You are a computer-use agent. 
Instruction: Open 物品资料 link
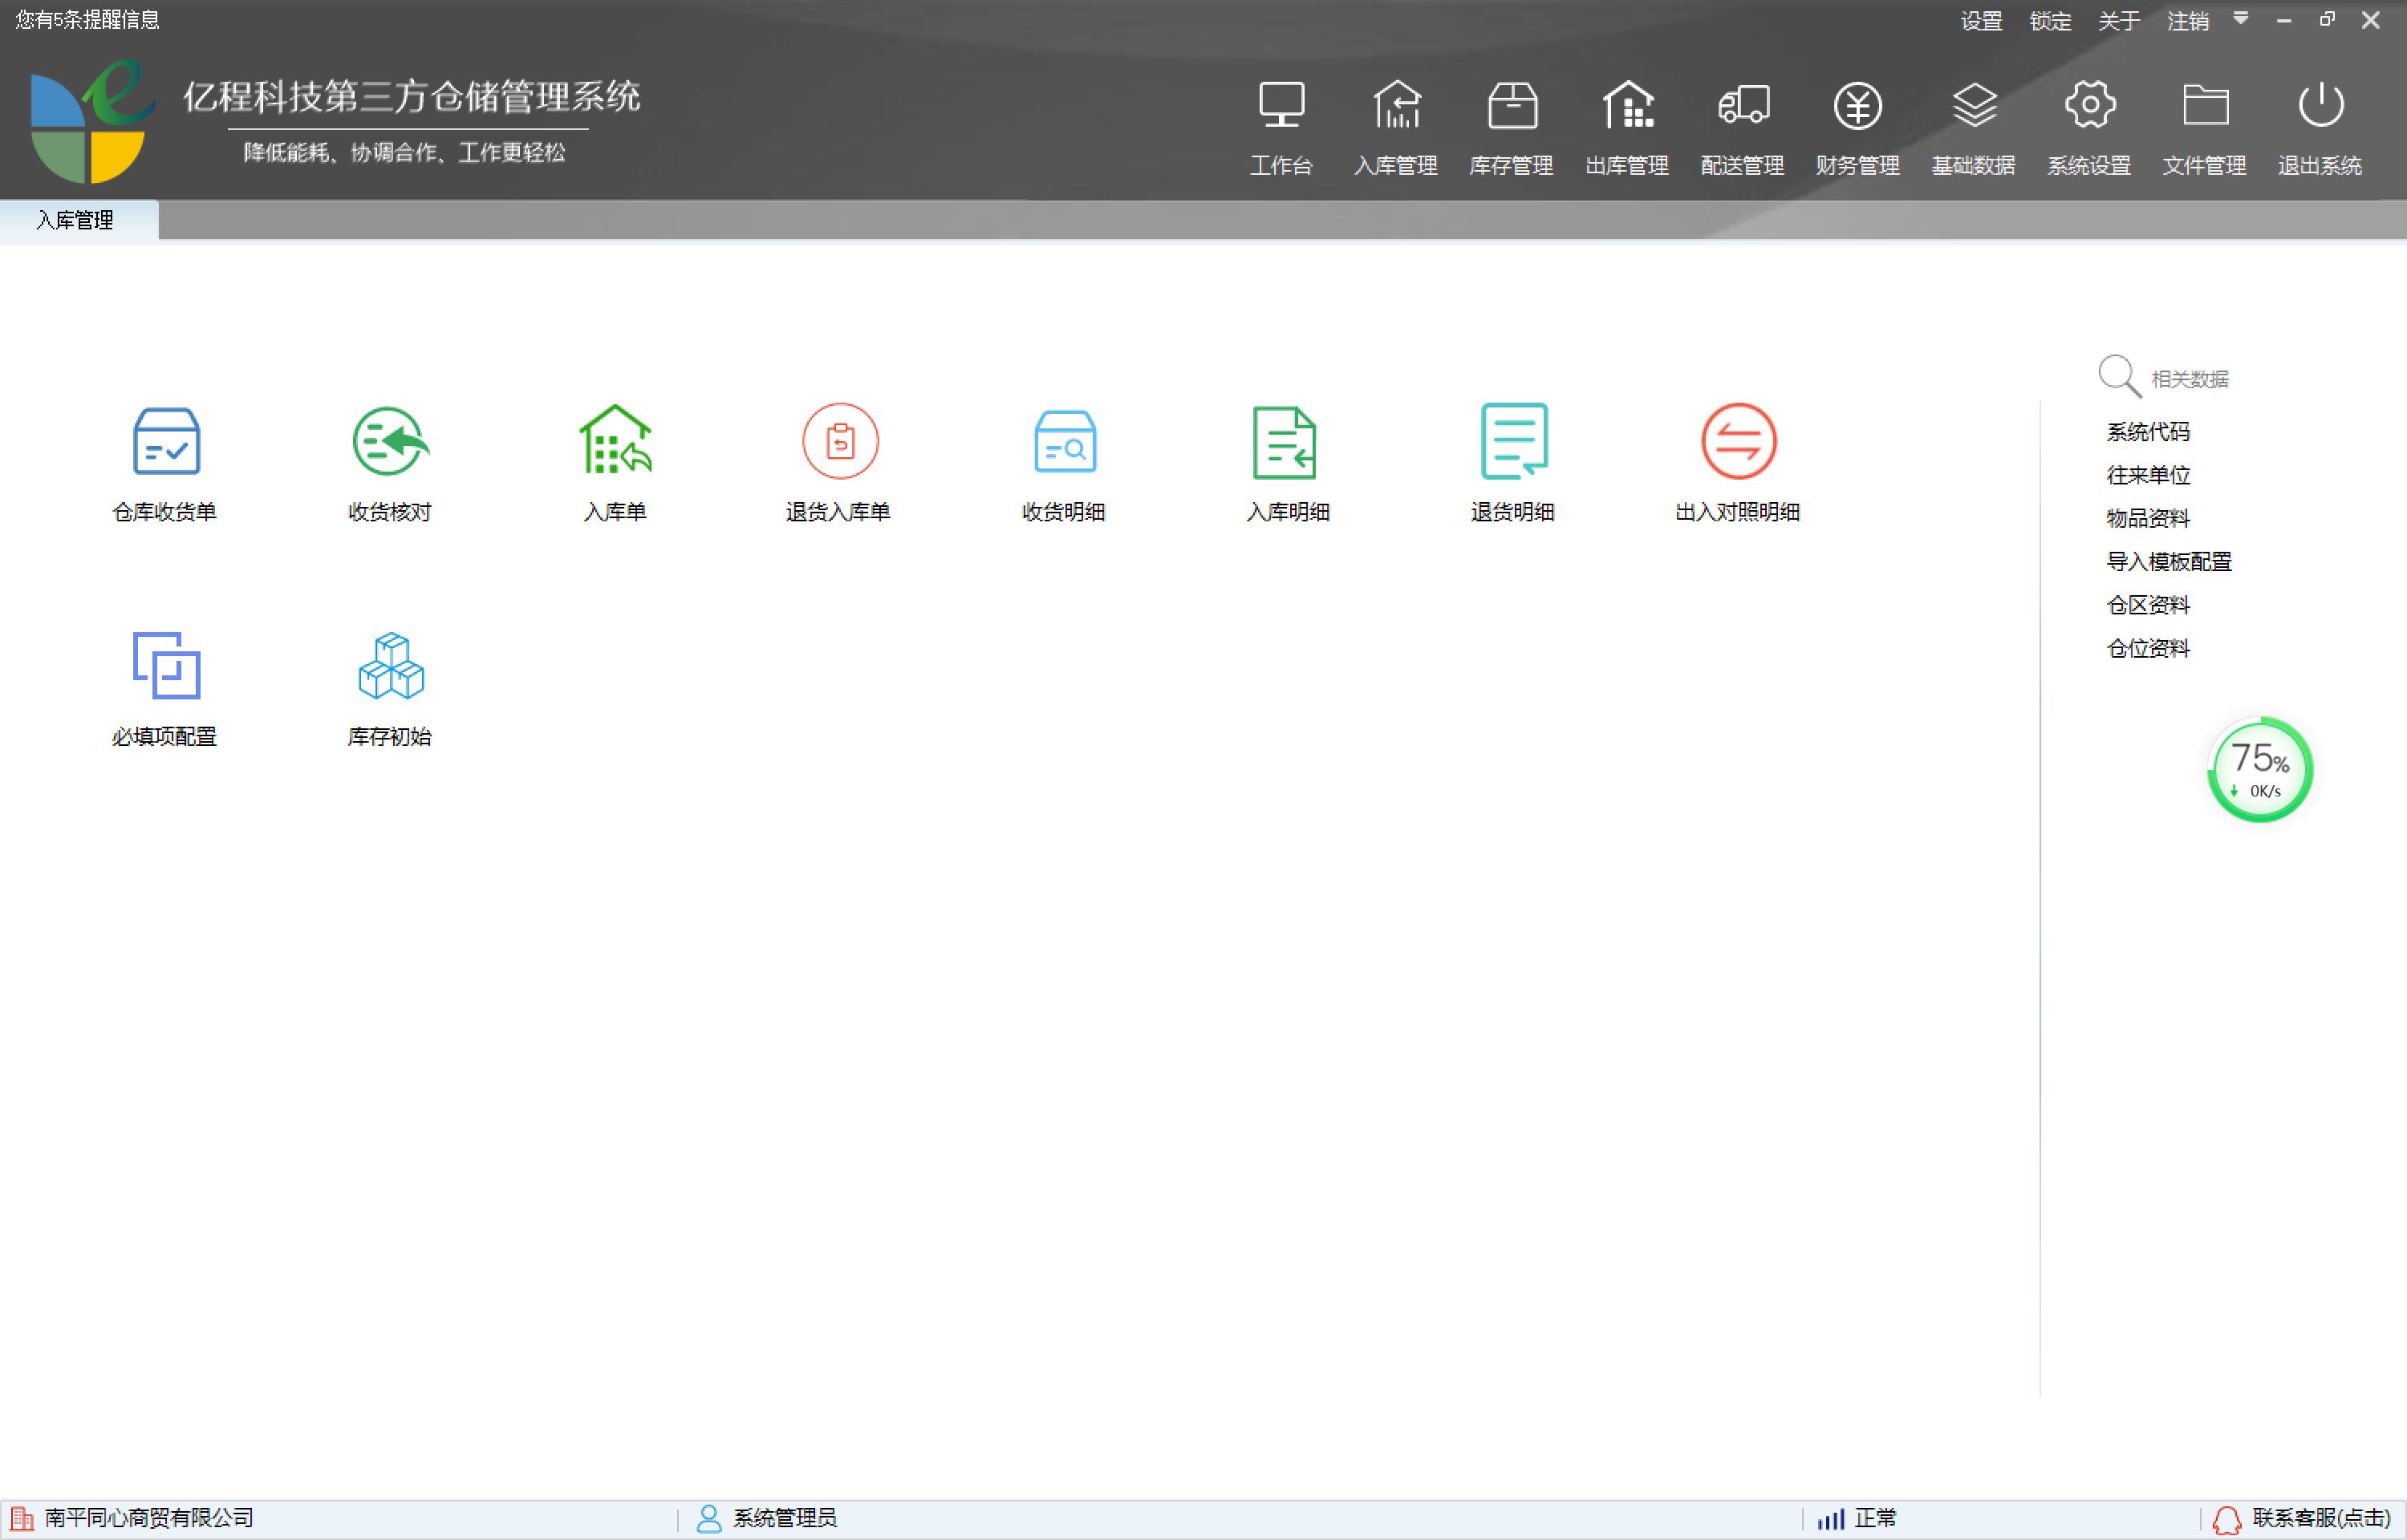tap(2146, 518)
